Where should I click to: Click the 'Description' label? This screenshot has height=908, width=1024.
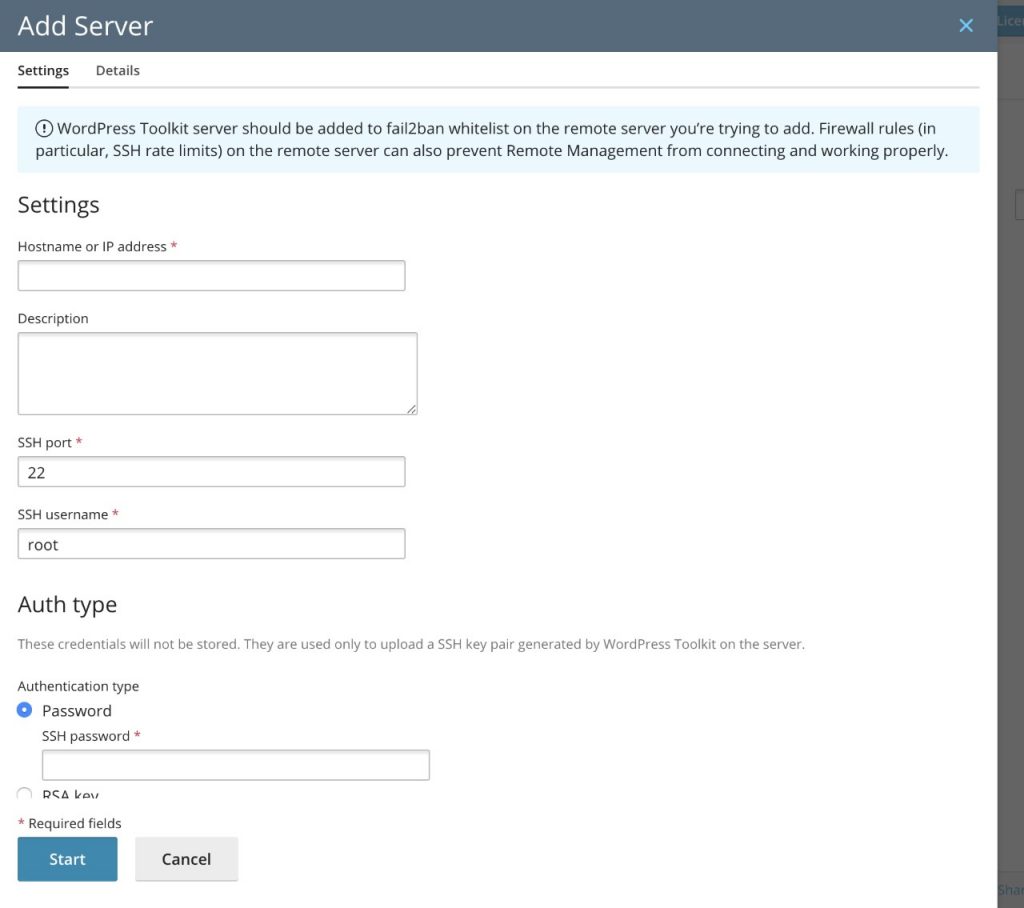53,318
